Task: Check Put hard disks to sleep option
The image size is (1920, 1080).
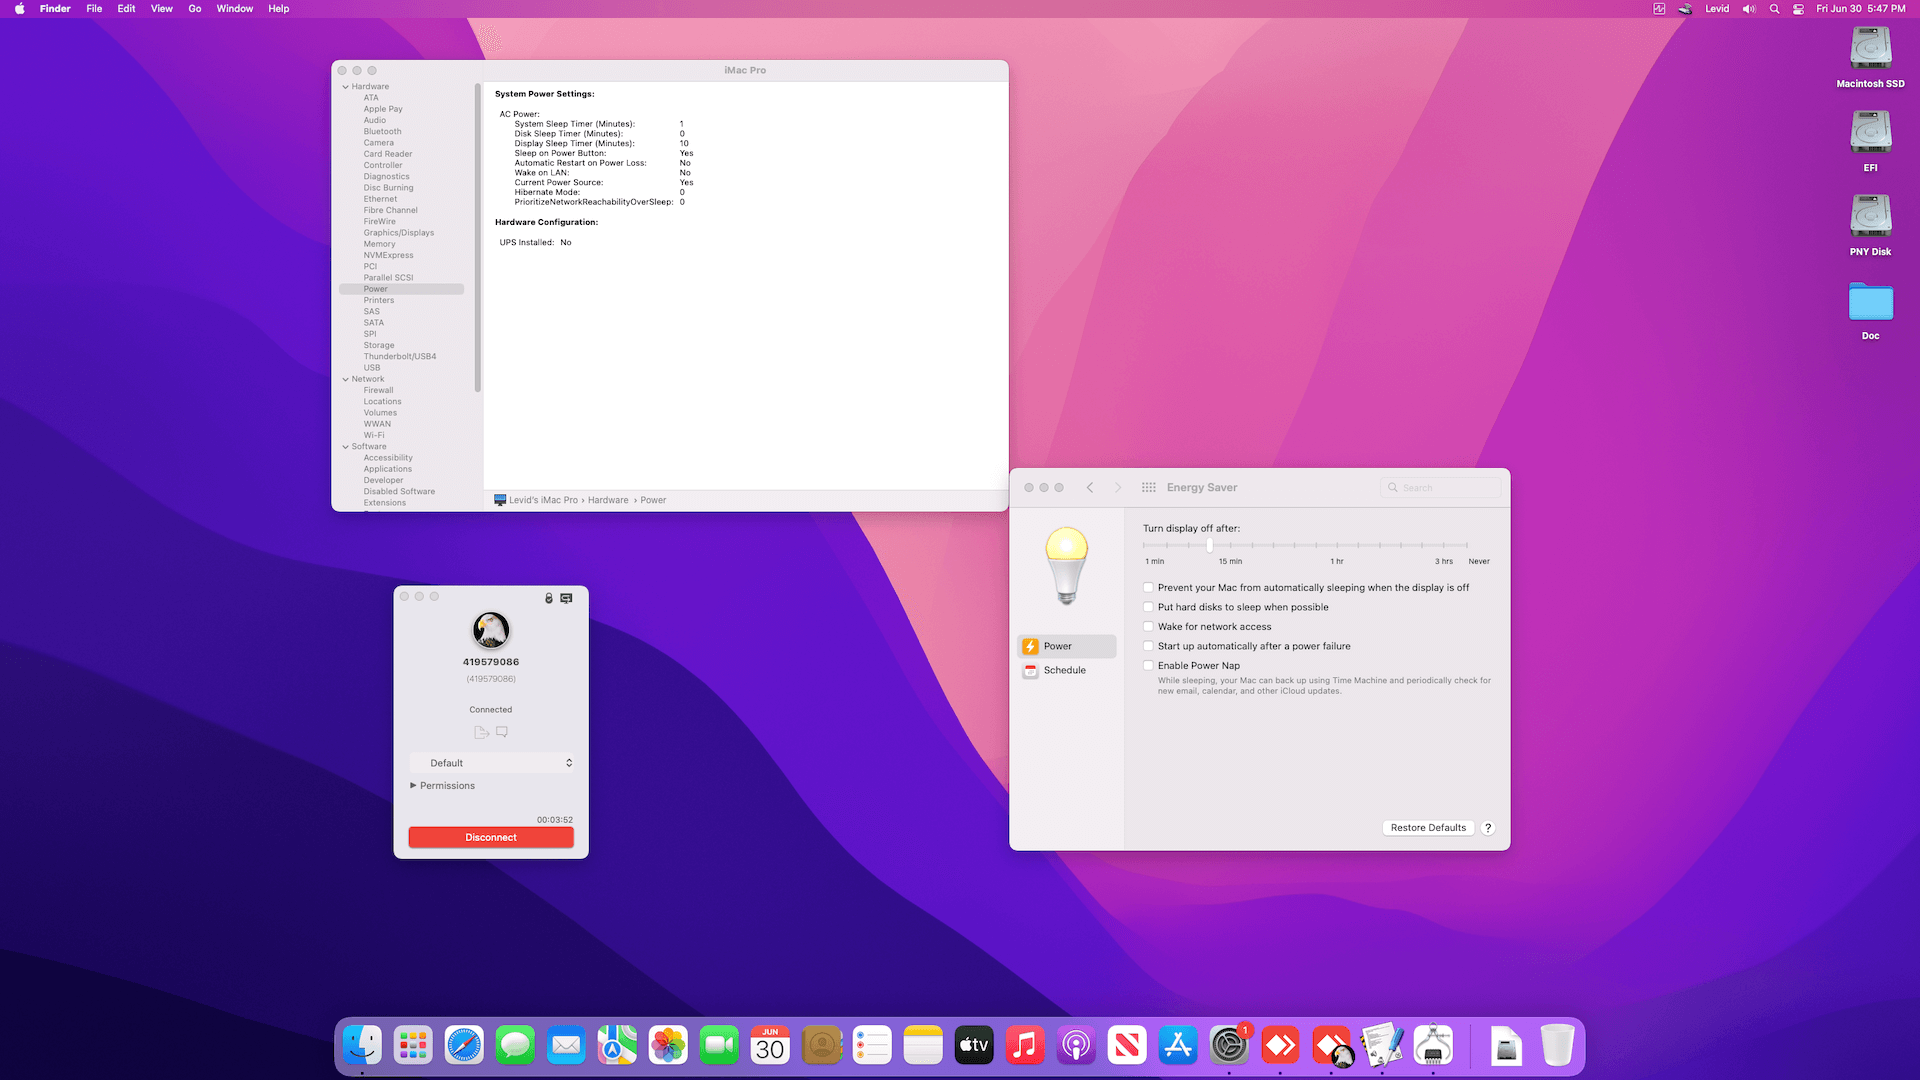Action: (1149, 607)
